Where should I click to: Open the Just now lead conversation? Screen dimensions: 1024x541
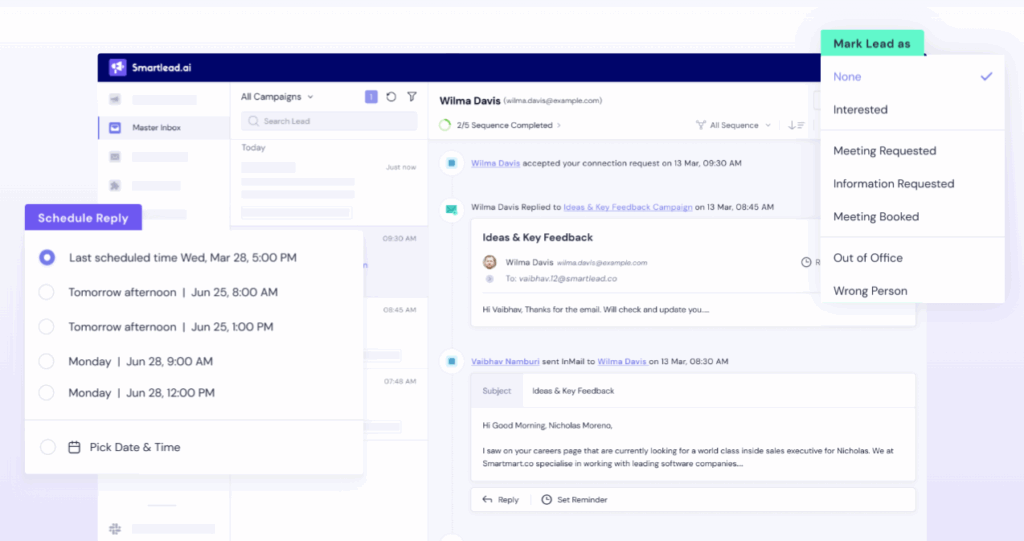point(329,190)
